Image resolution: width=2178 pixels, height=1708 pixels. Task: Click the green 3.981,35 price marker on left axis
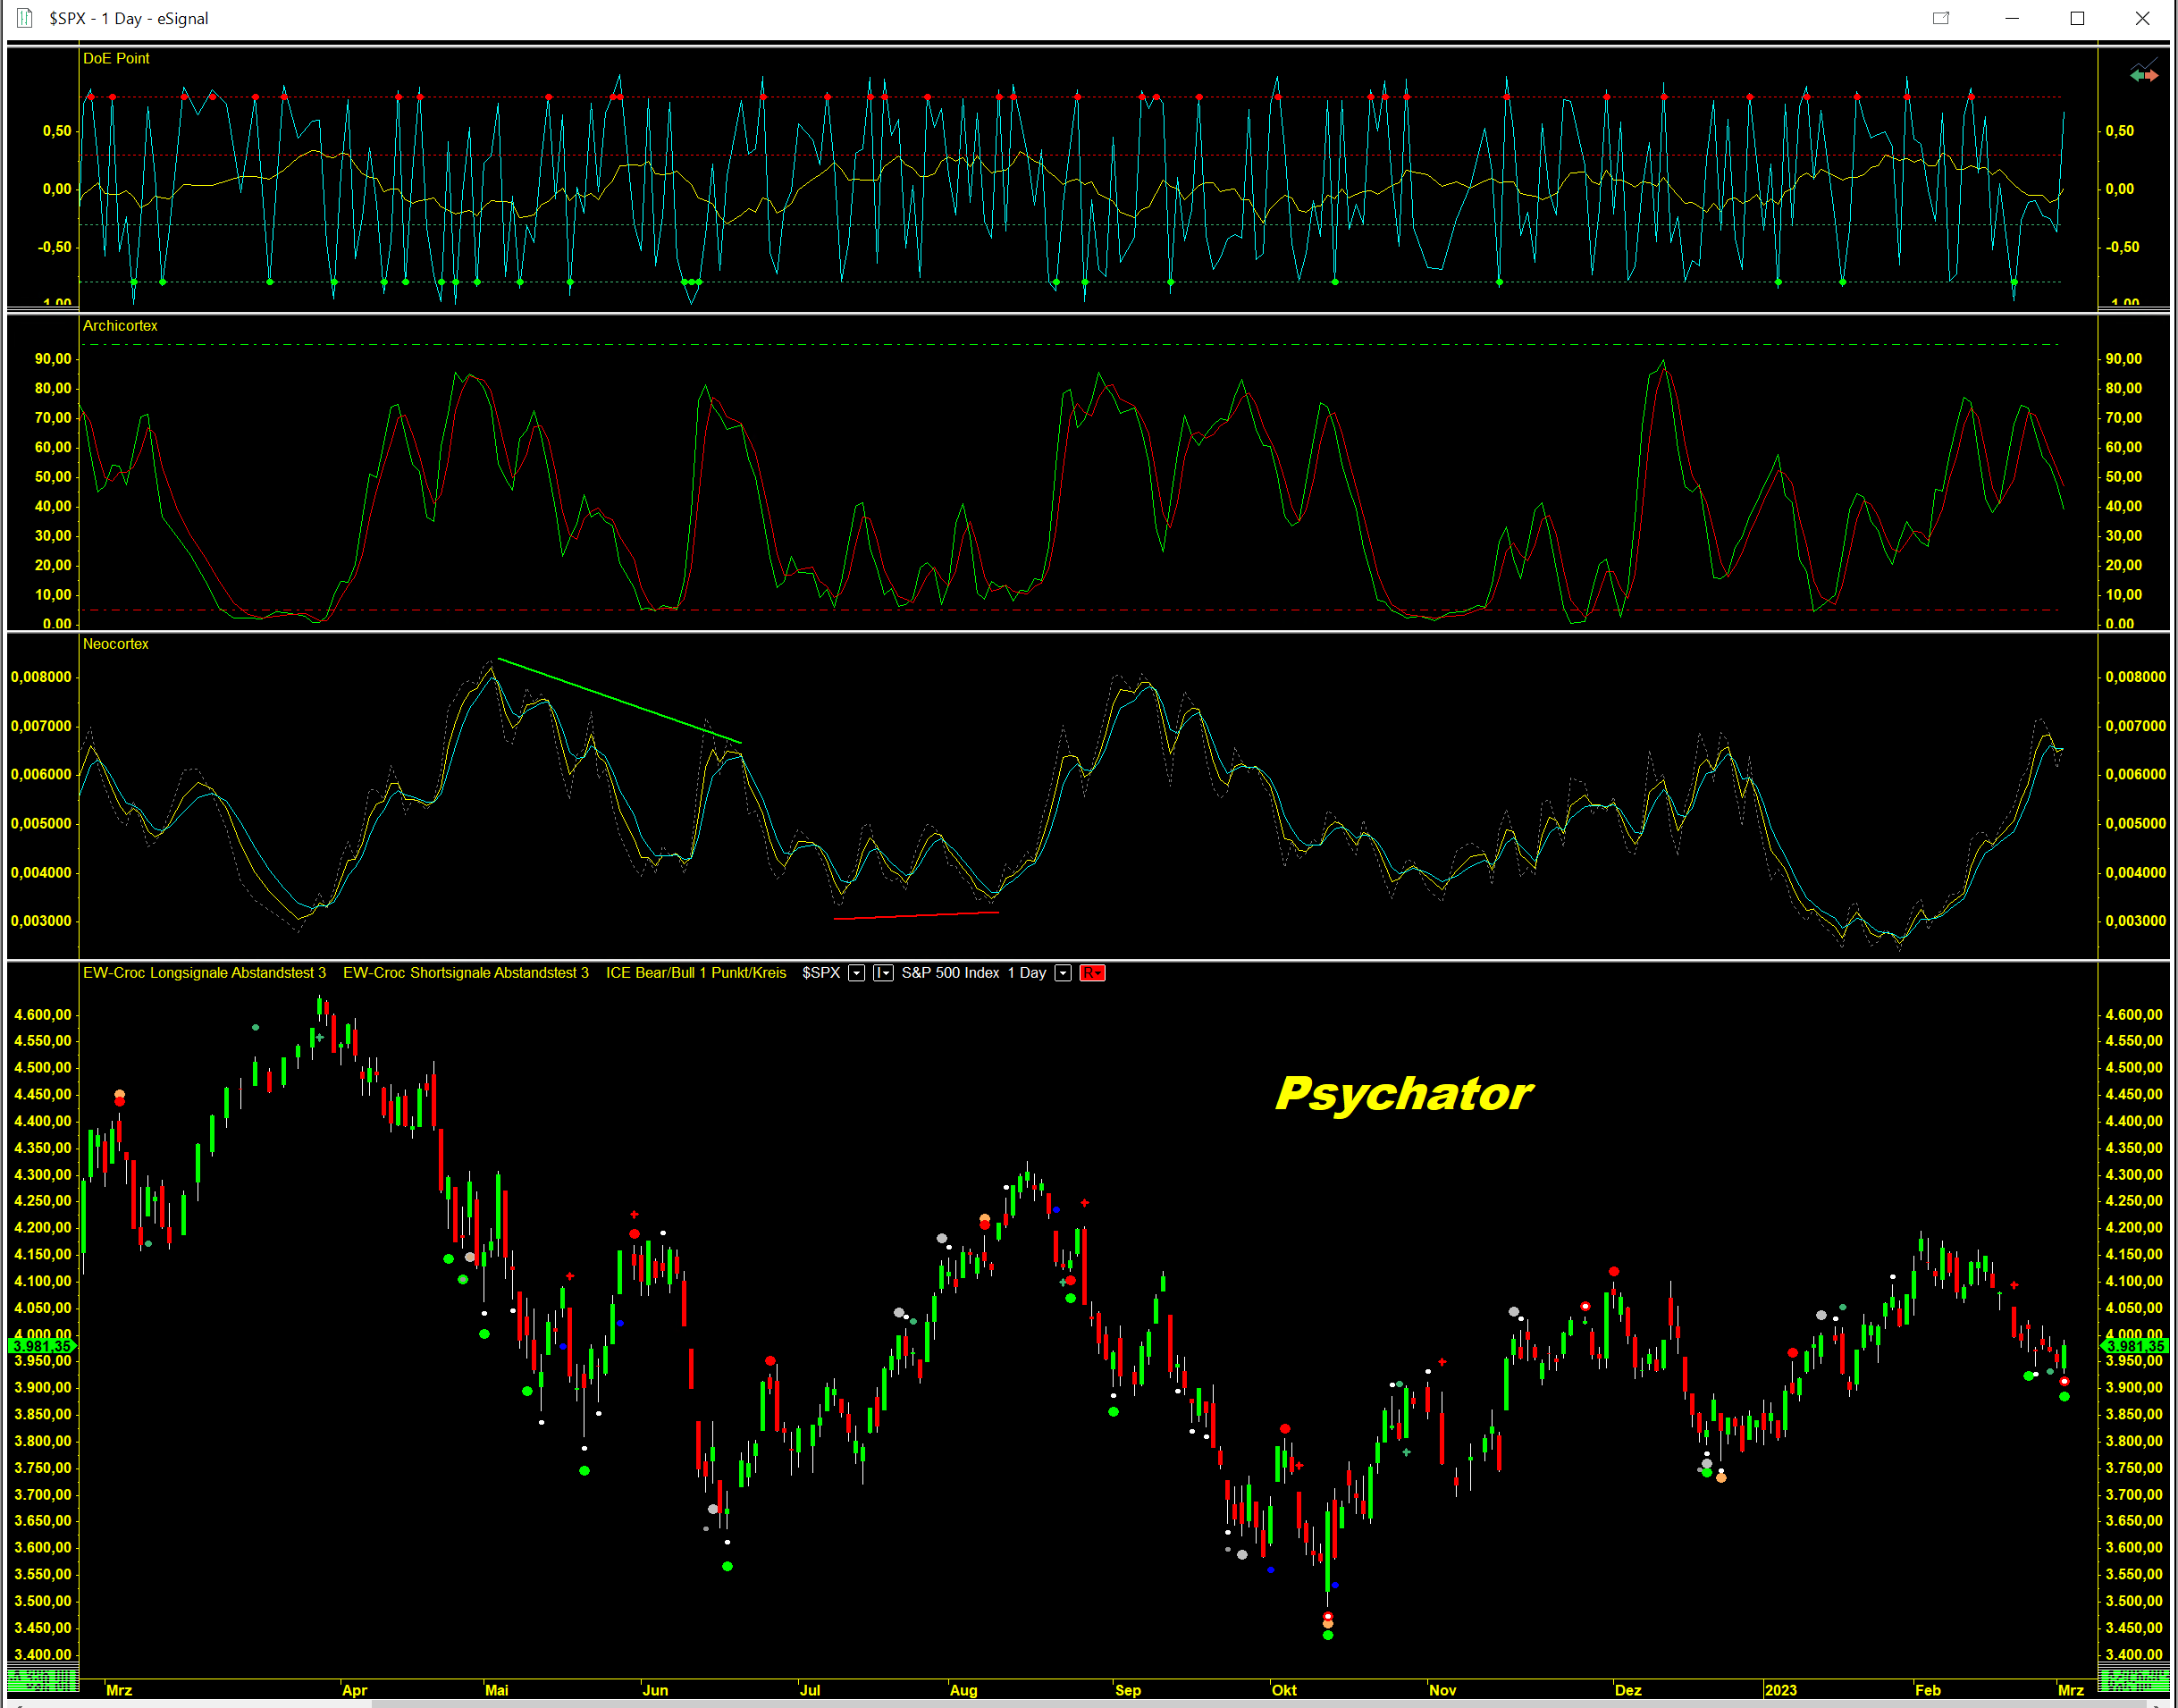pyautogui.click(x=42, y=1346)
